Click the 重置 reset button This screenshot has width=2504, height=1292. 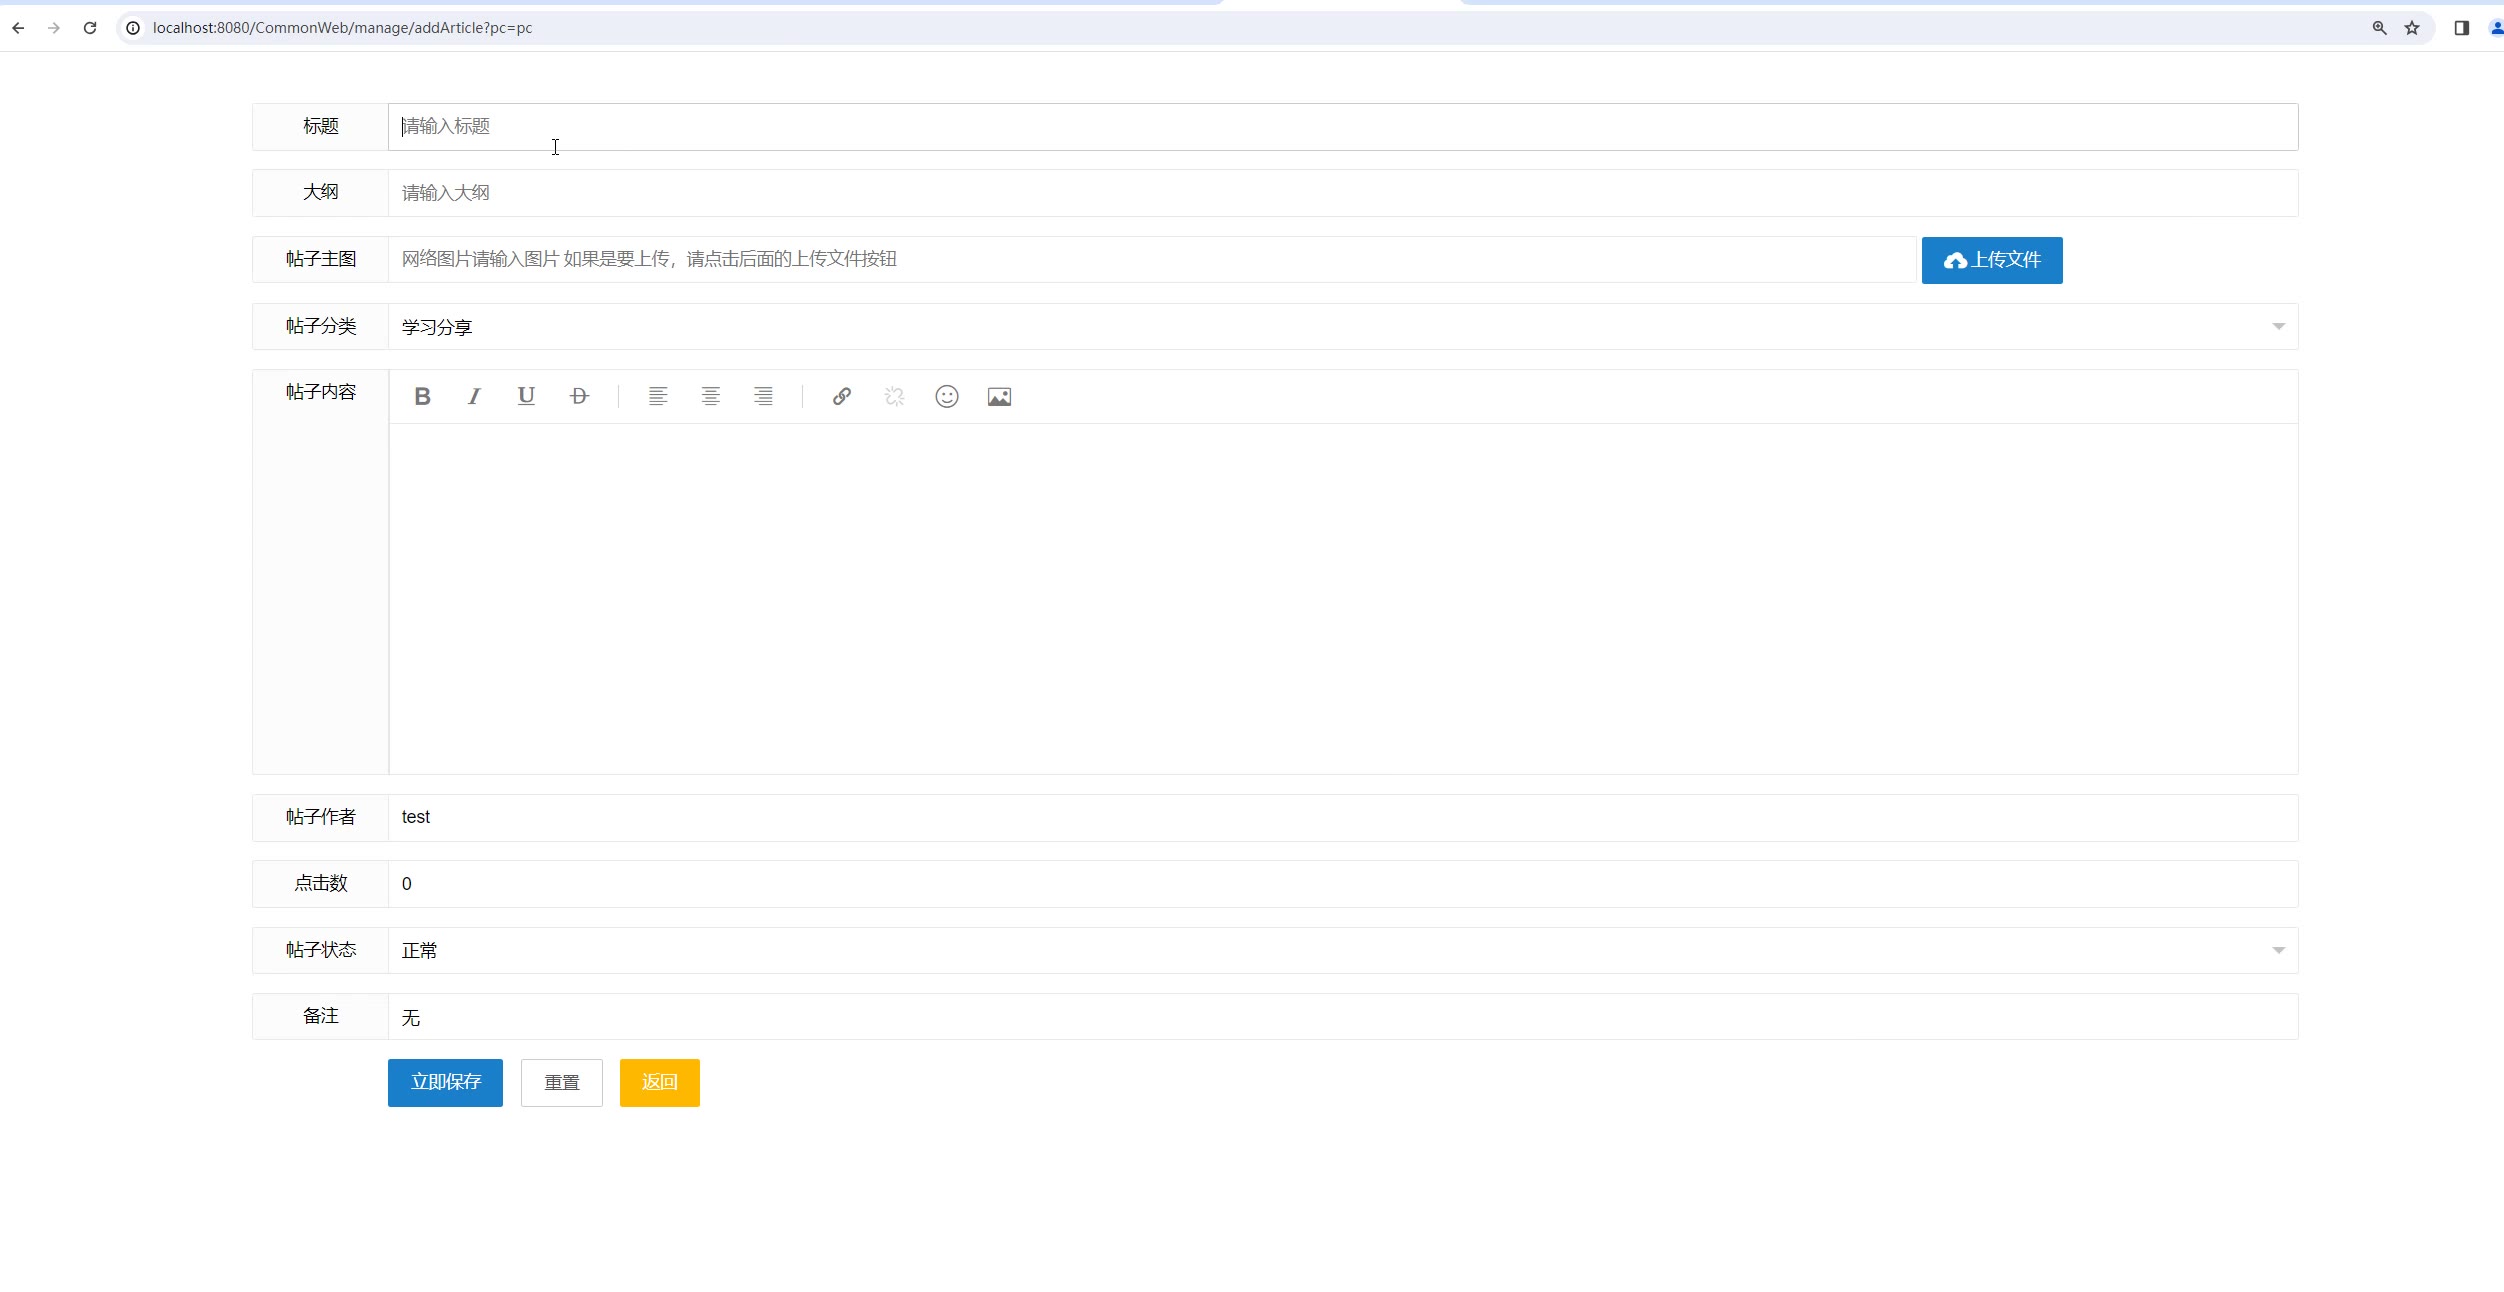tap(561, 1083)
